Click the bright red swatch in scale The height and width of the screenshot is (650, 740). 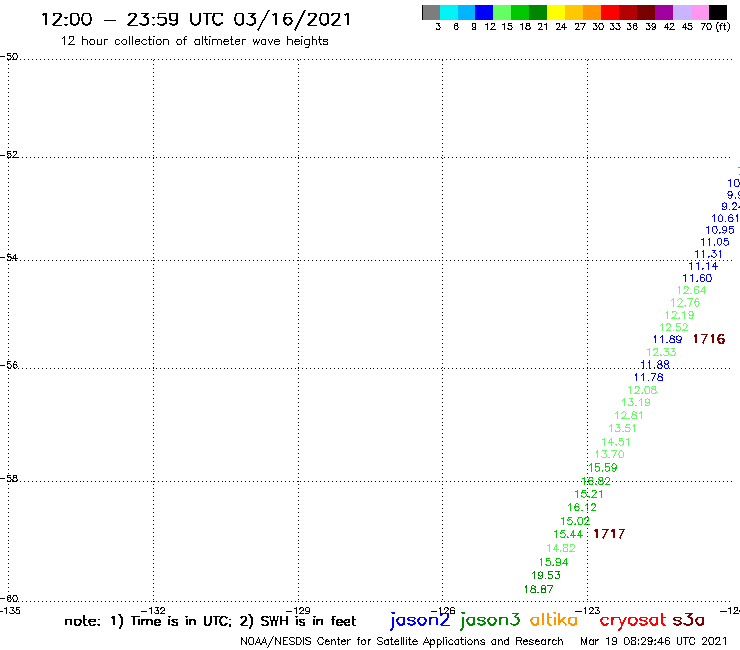tap(610, 12)
